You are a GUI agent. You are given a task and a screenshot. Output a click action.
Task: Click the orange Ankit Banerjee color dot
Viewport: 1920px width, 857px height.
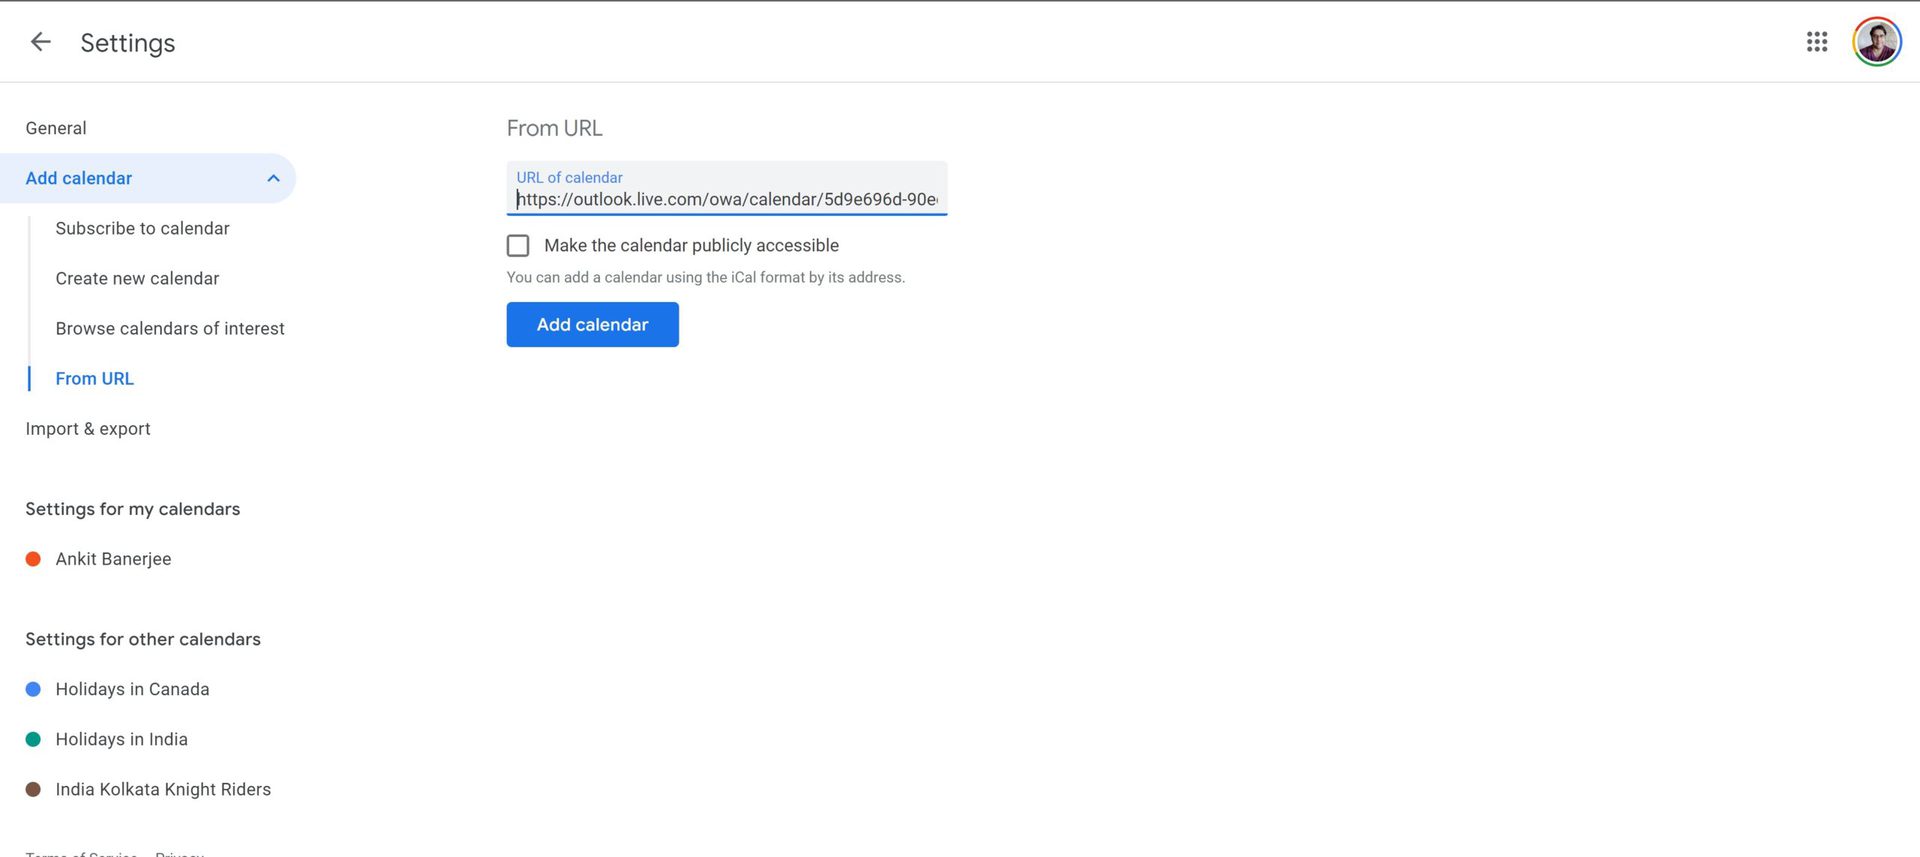pos(33,559)
